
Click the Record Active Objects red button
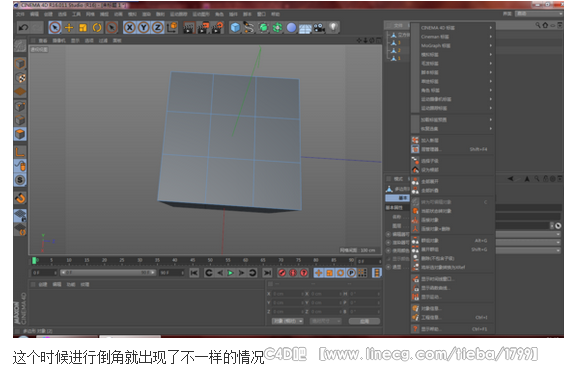point(282,273)
